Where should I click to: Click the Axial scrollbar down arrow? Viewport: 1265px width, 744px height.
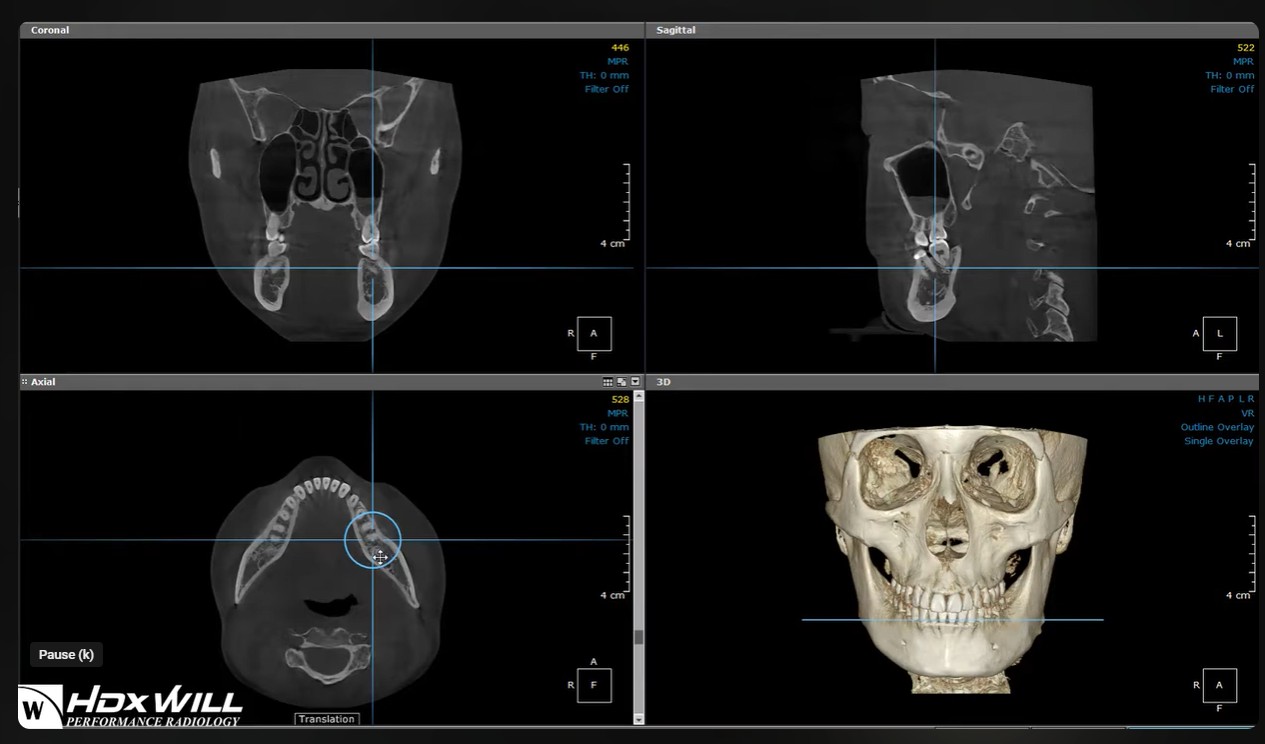[639, 718]
